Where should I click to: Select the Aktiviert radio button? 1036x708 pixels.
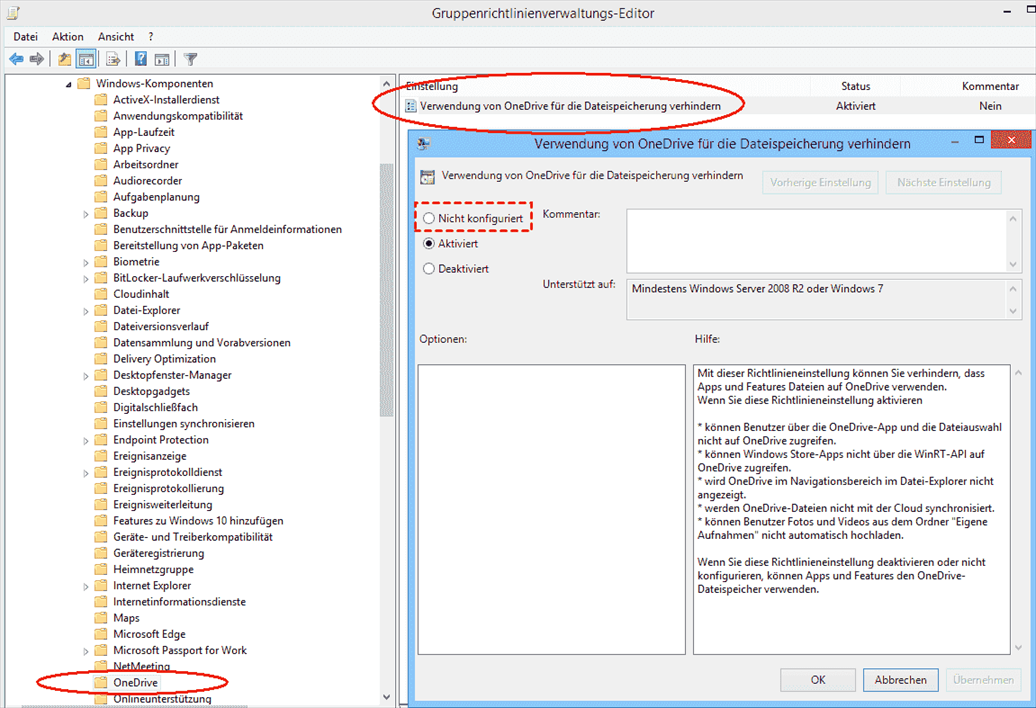429,243
